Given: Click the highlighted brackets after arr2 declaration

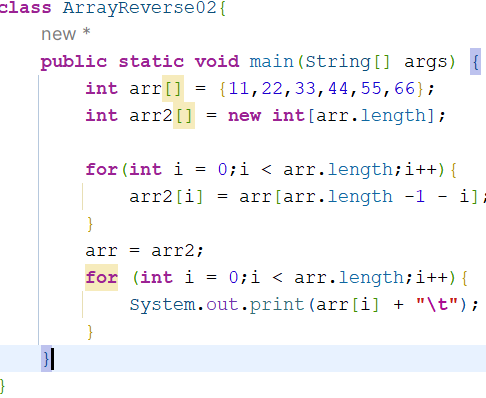Looking at the screenshot, I should [184, 116].
